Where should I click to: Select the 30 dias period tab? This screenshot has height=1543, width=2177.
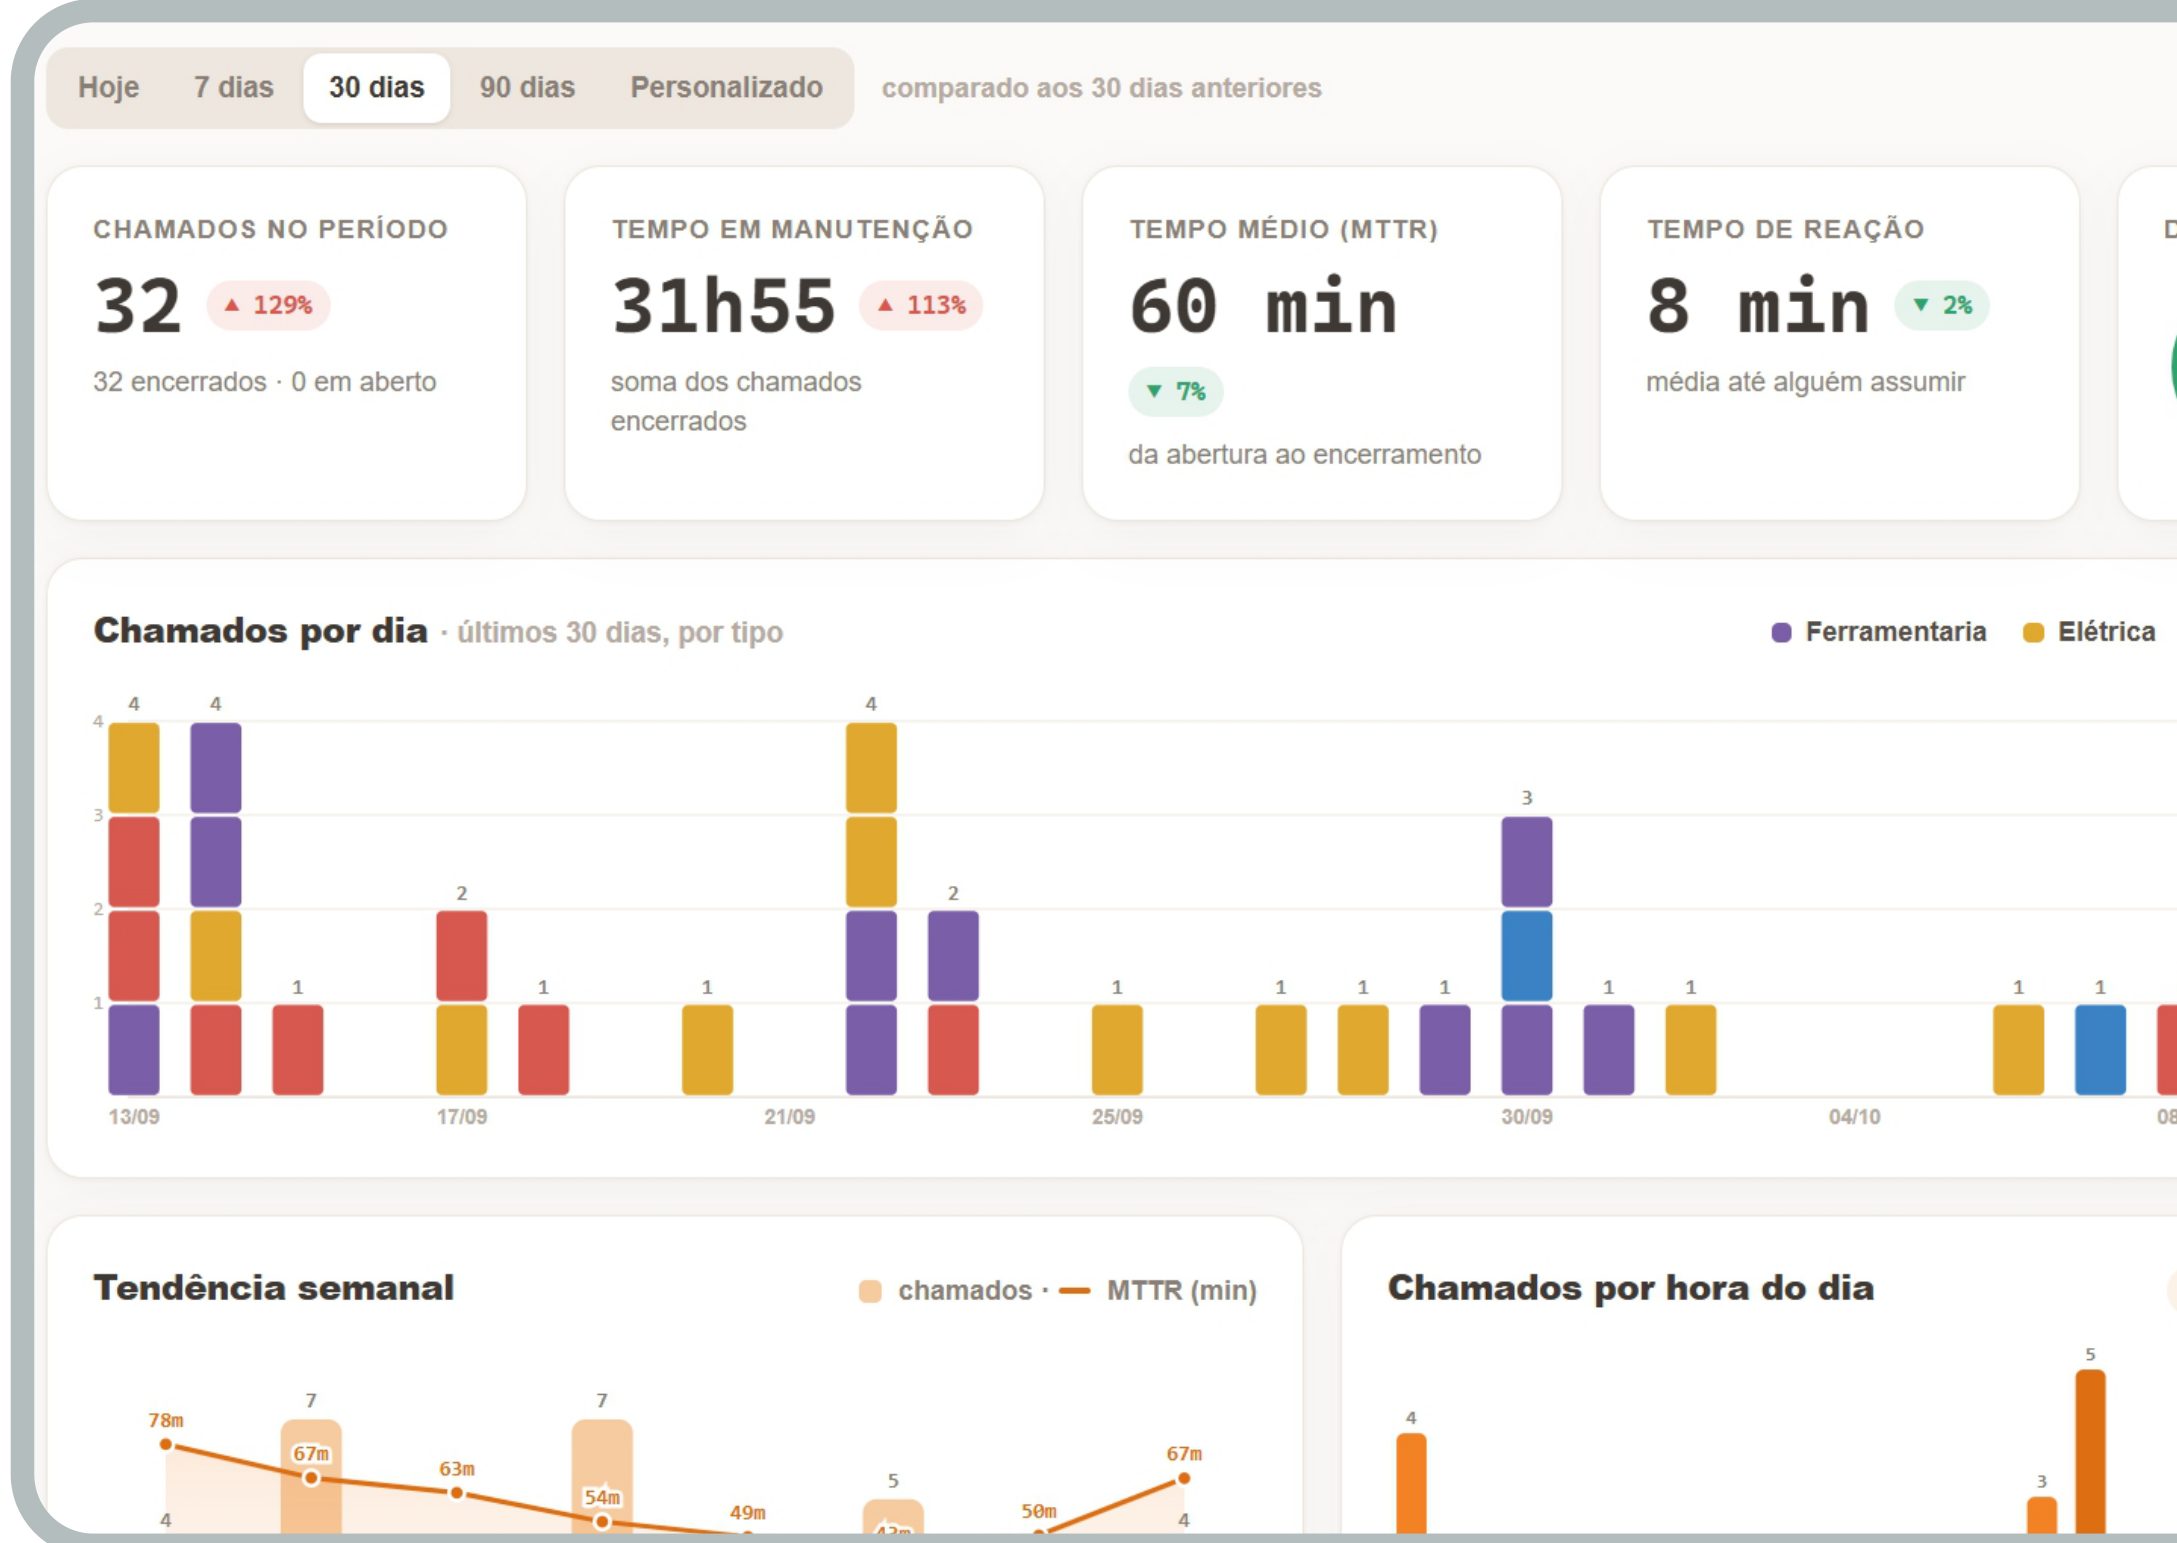point(376,88)
